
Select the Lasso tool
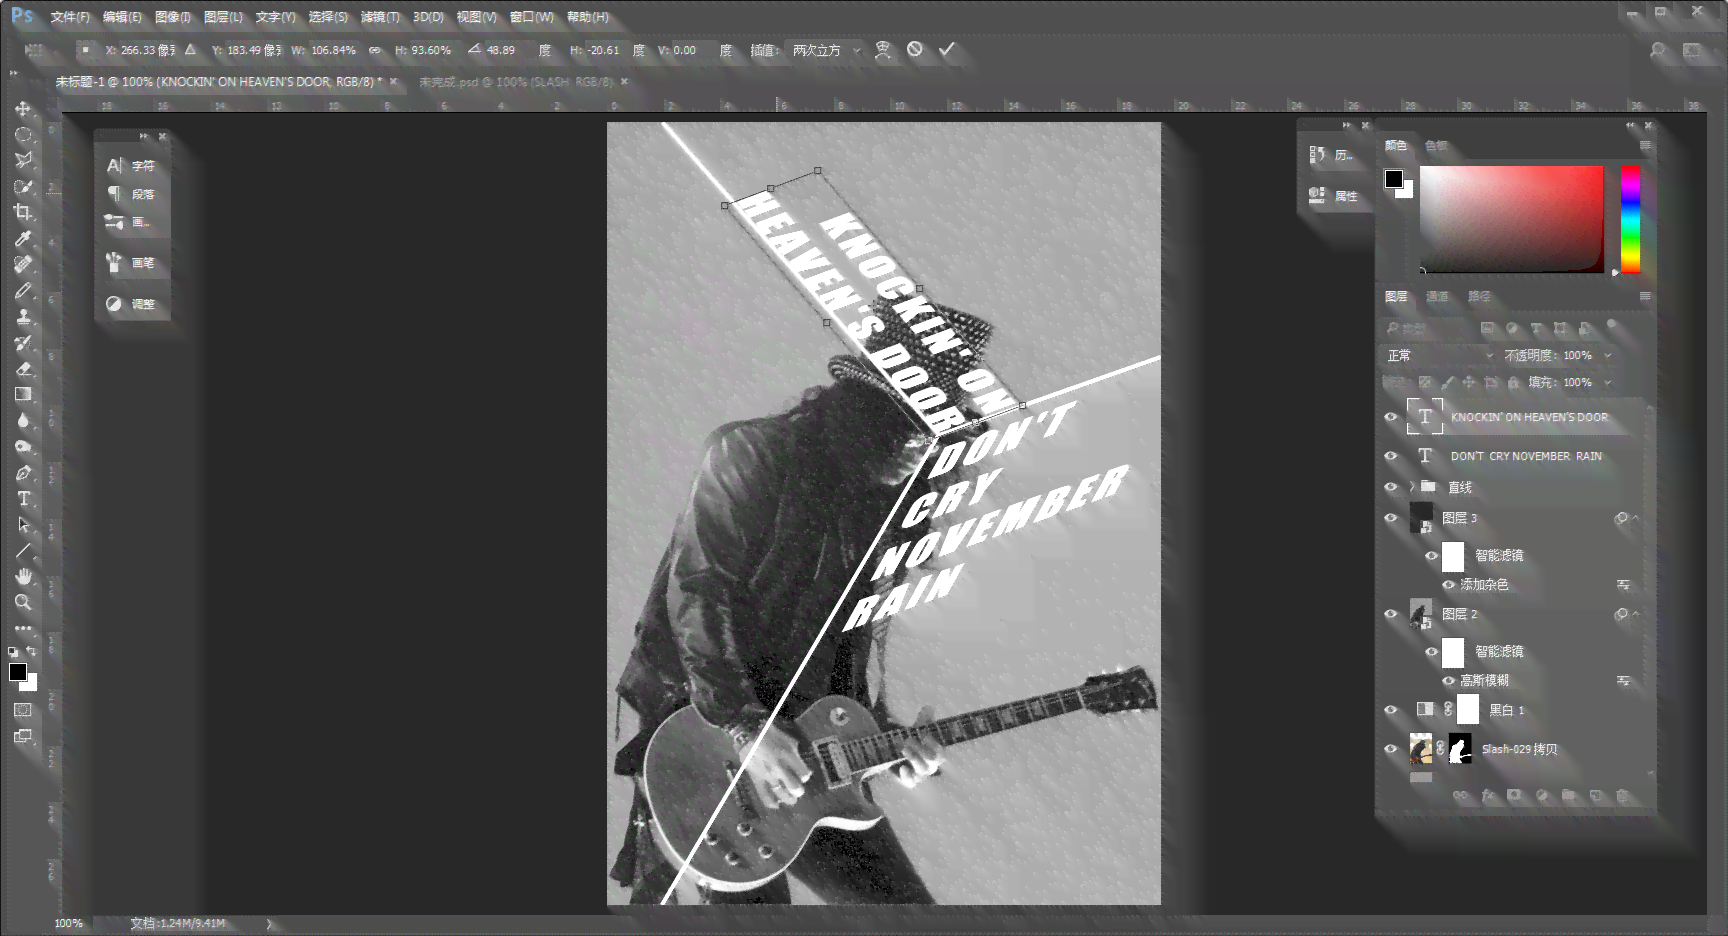pos(23,160)
